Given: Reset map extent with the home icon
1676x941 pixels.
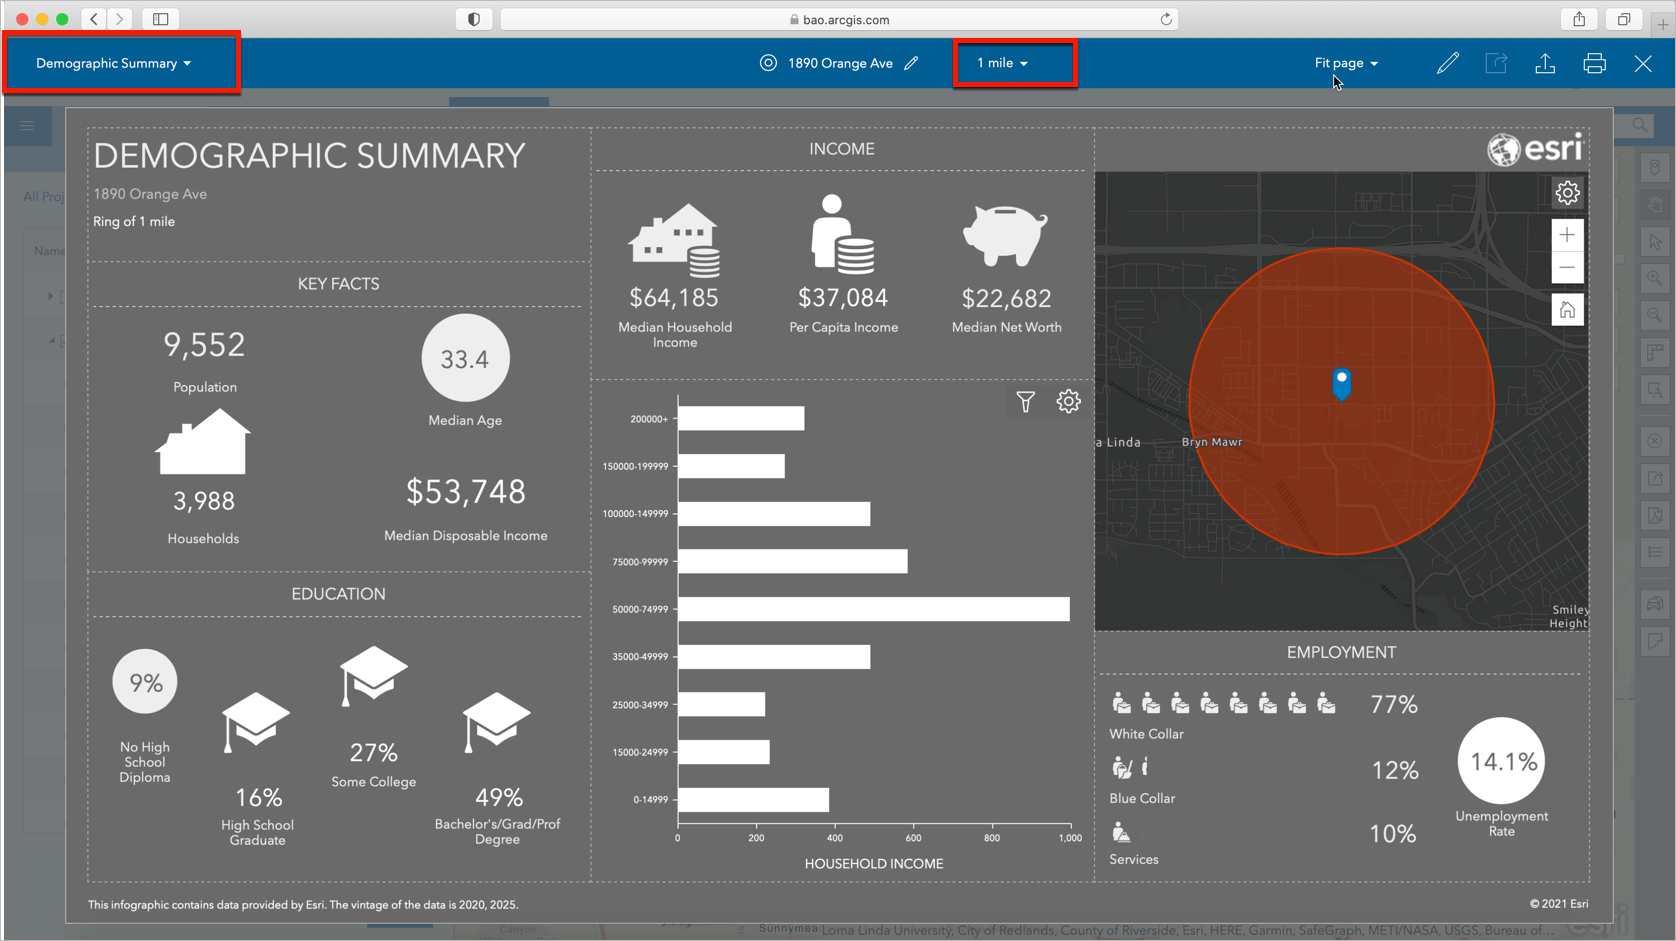Looking at the screenshot, I should 1567,309.
